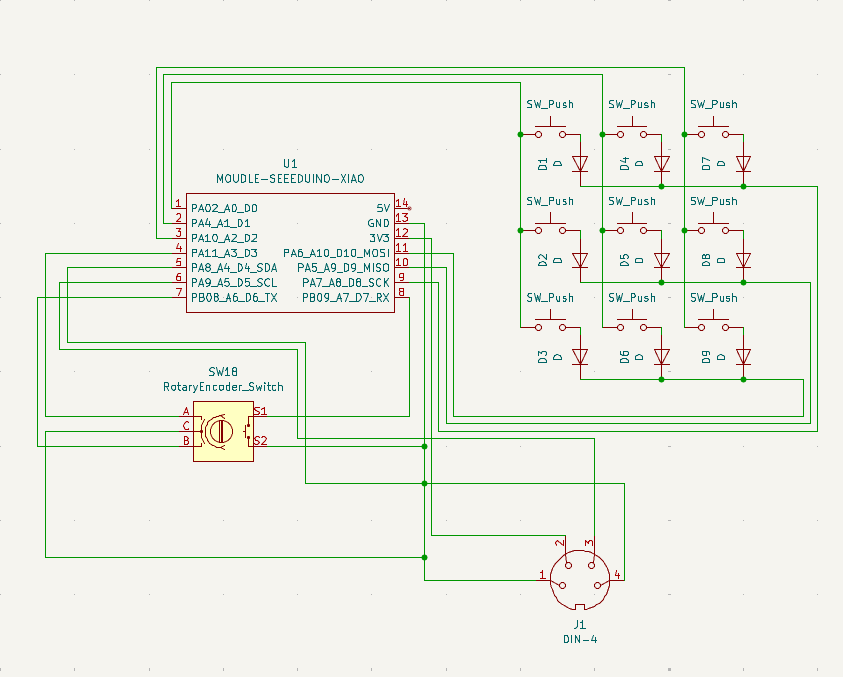
Task: Select diode symbol D3
Action: (580, 357)
